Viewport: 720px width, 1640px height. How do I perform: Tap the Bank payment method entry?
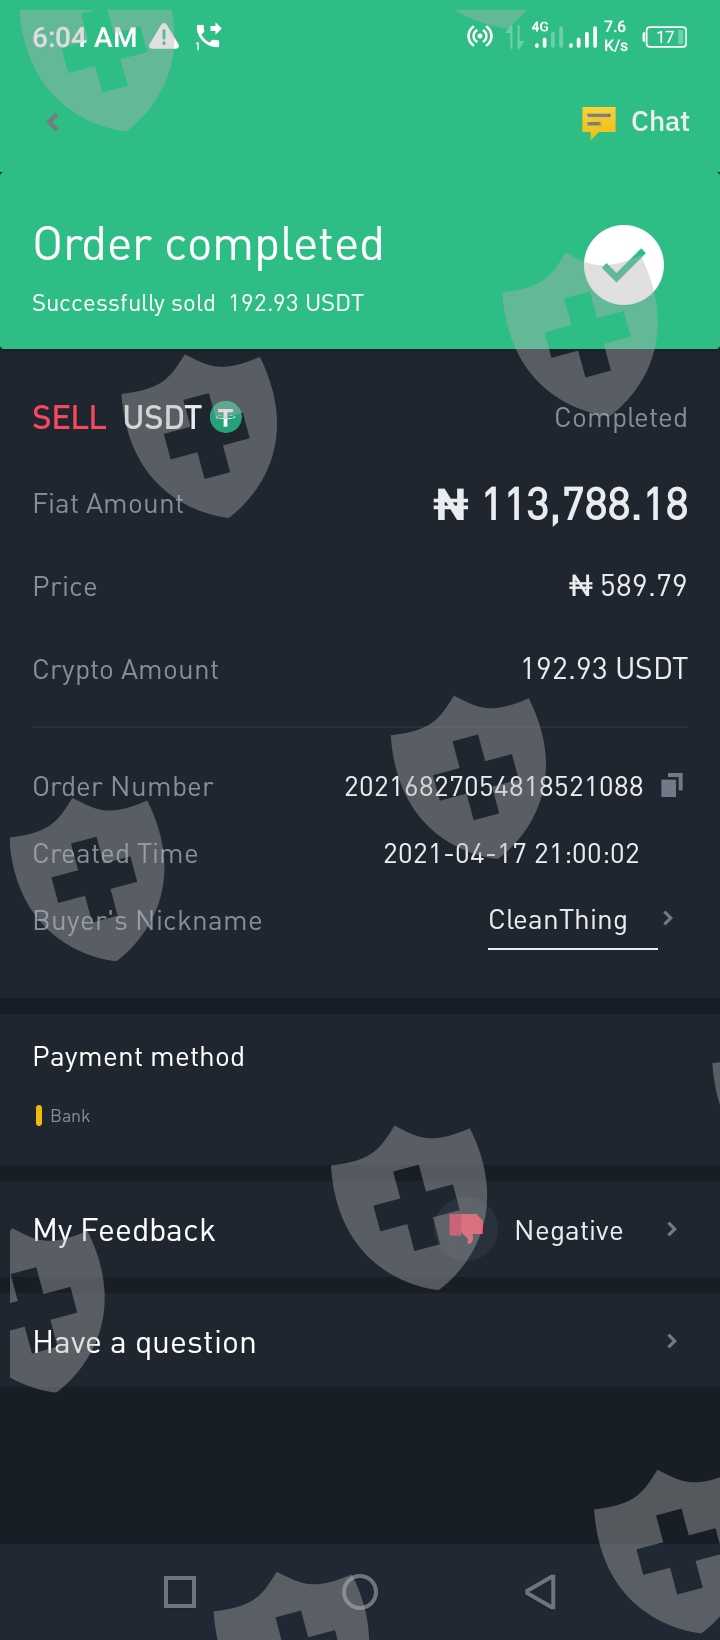tap(69, 1116)
